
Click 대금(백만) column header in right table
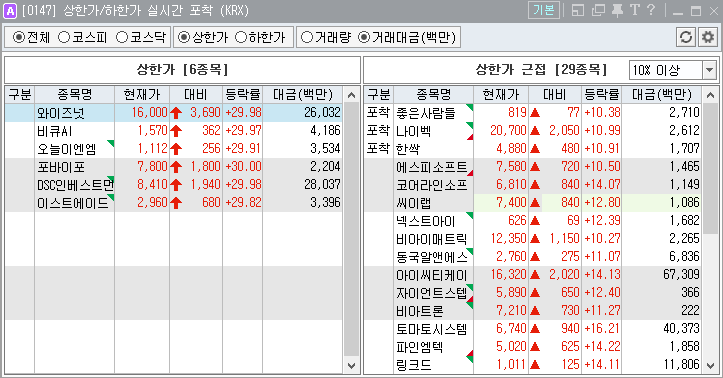(662, 94)
